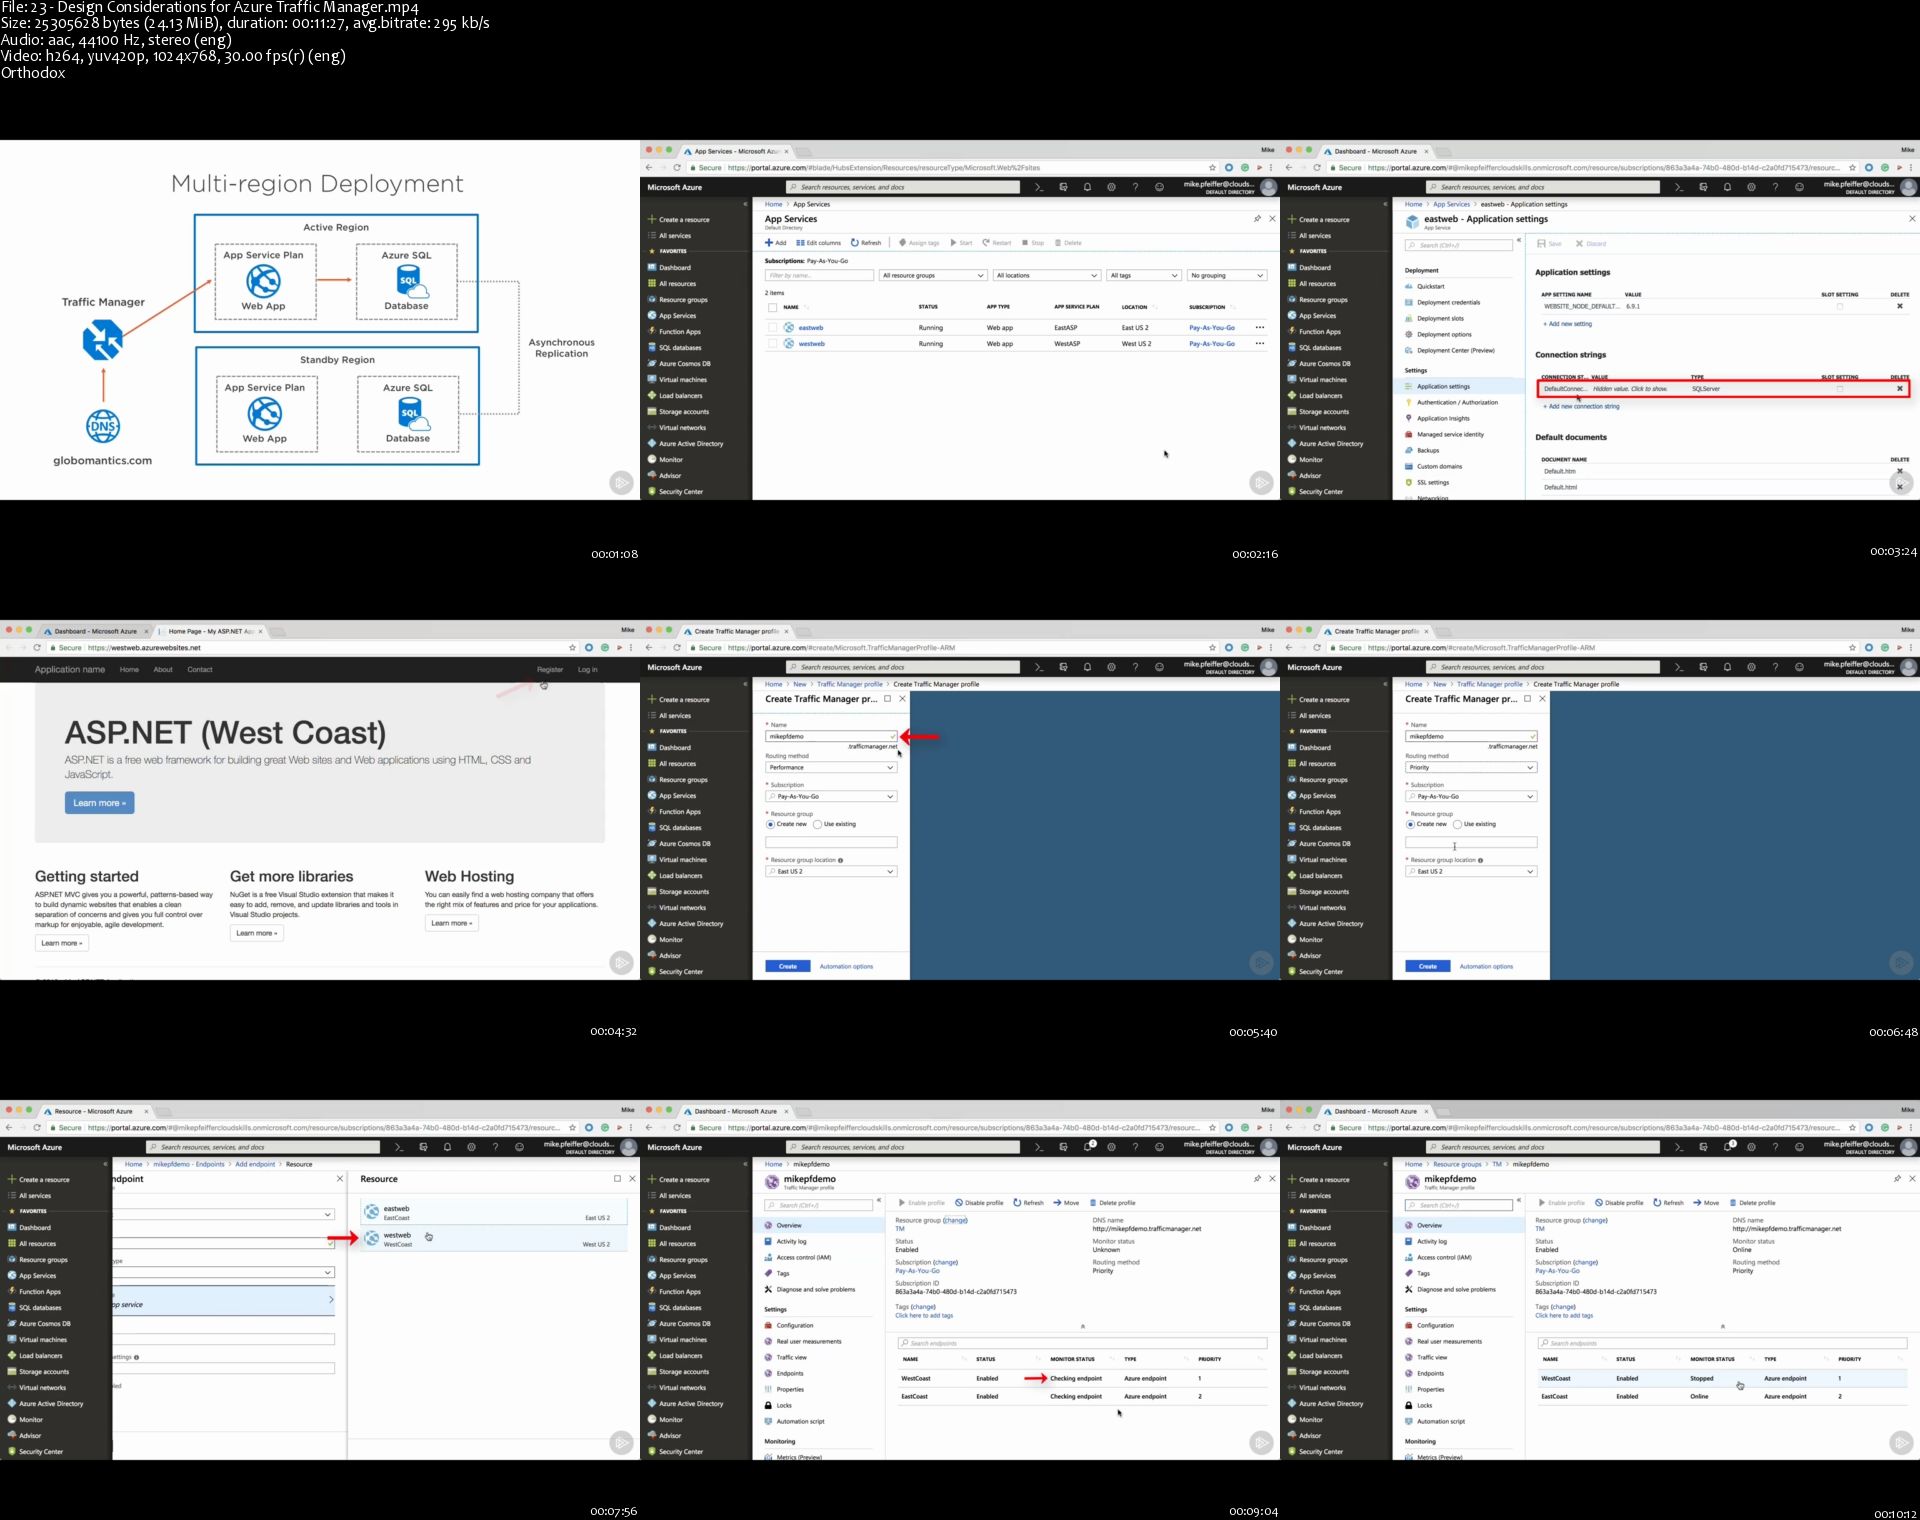Open No grouping dropdown
The image size is (1920, 1520).
1227,275
